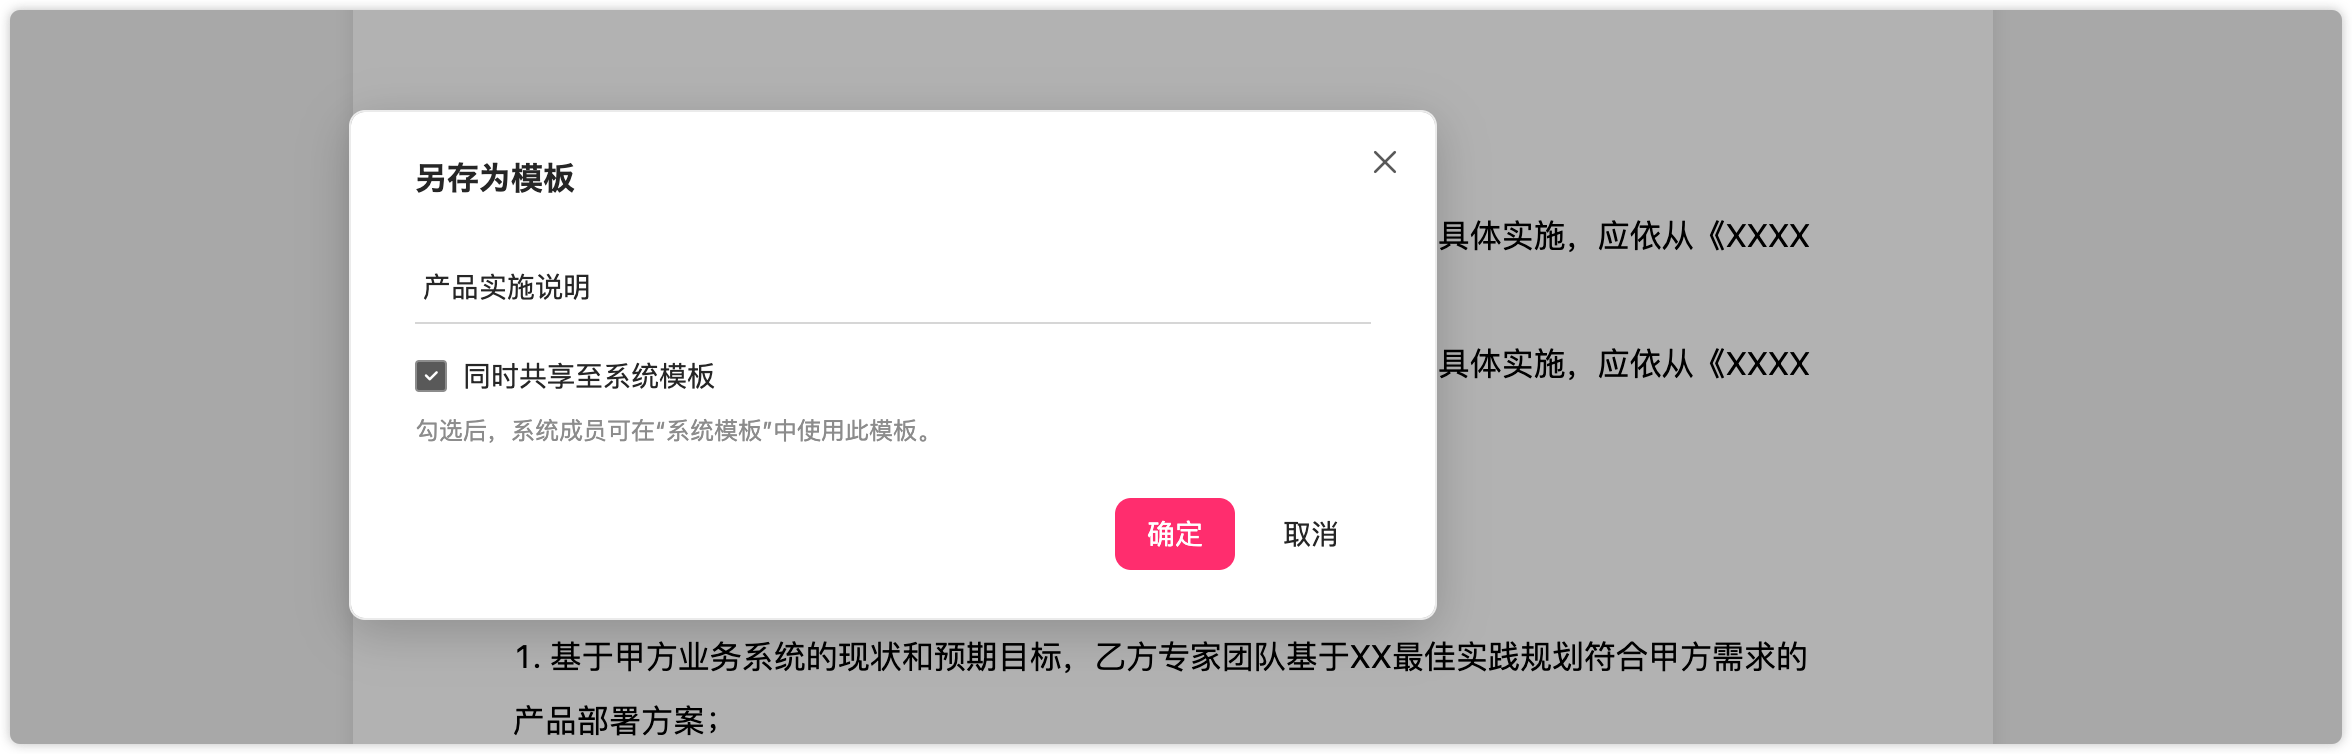Uncheck the 同时共享至系统模板 checkbox
This screenshot has height=754, width=2352.
431,376
